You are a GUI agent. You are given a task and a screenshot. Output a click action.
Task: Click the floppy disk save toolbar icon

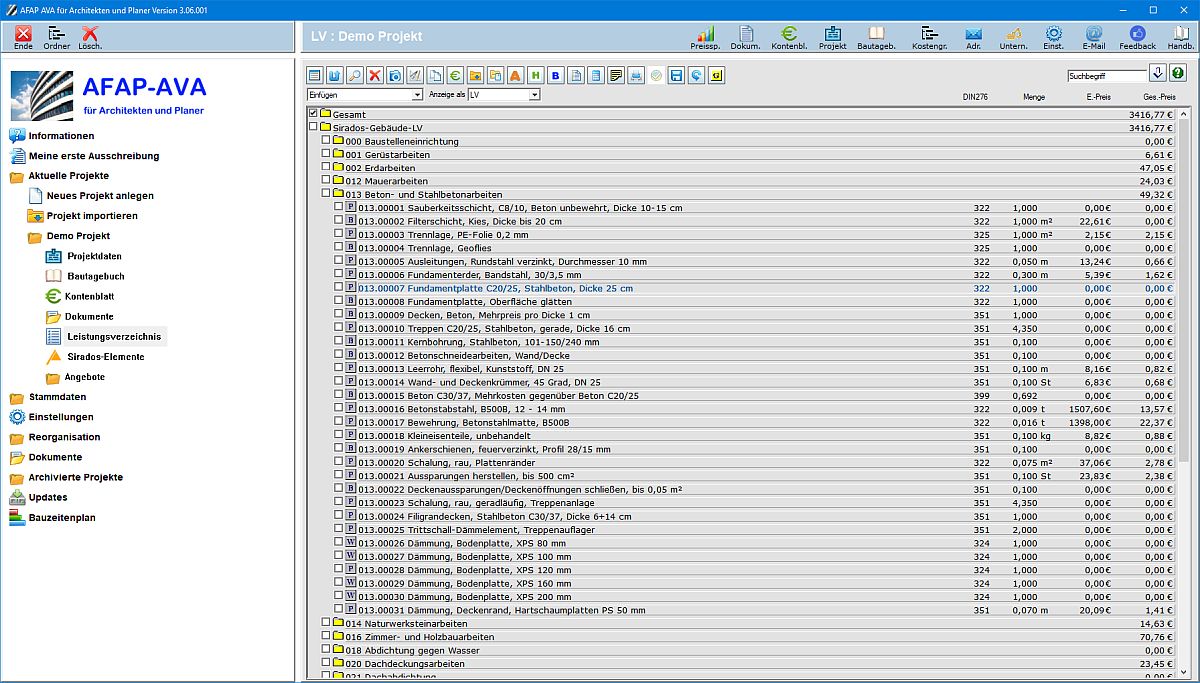(676, 75)
